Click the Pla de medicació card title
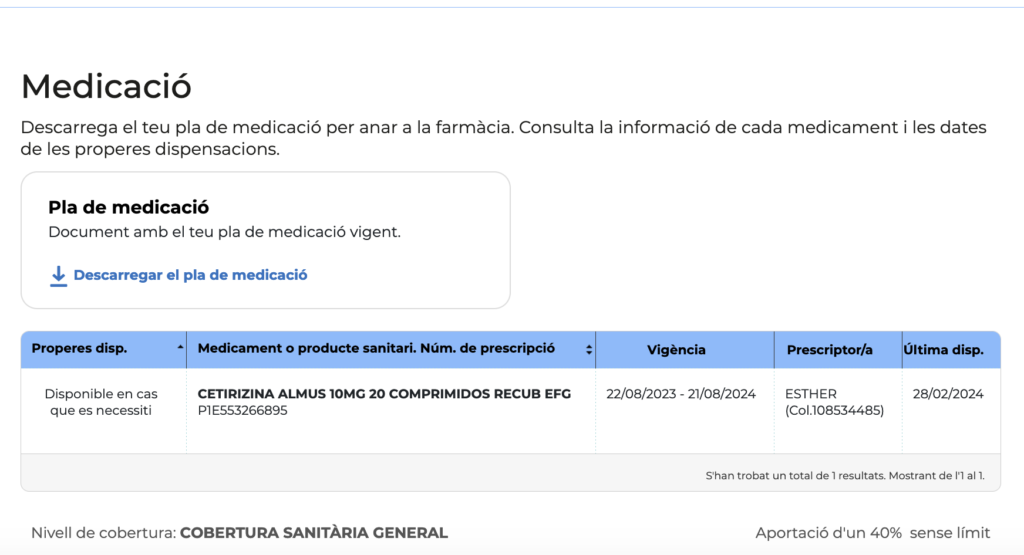This screenshot has width=1024, height=555. (129, 207)
